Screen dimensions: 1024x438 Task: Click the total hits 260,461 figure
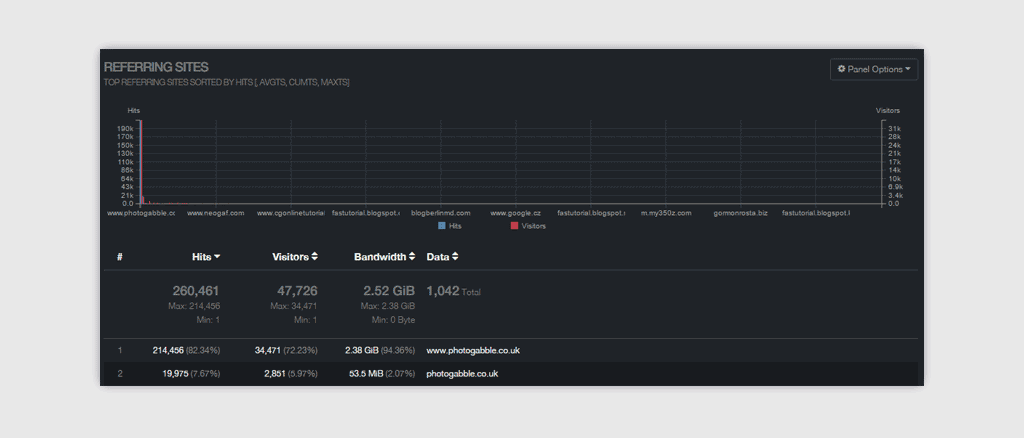click(196, 291)
